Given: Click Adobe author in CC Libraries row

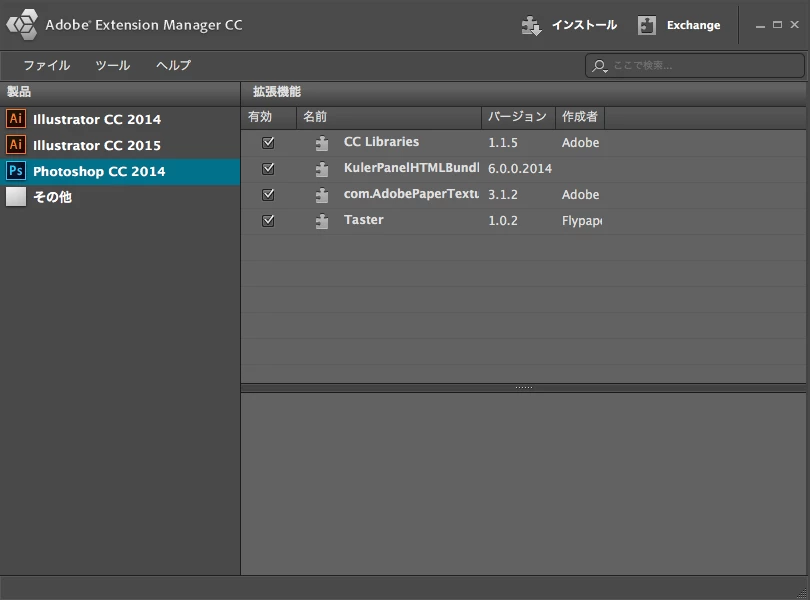Looking at the screenshot, I should click(581, 143).
